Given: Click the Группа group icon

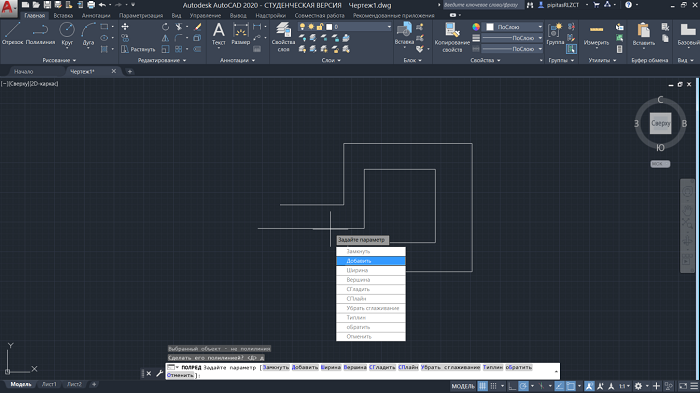Looking at the screenshot, I should tap(555, 34).
